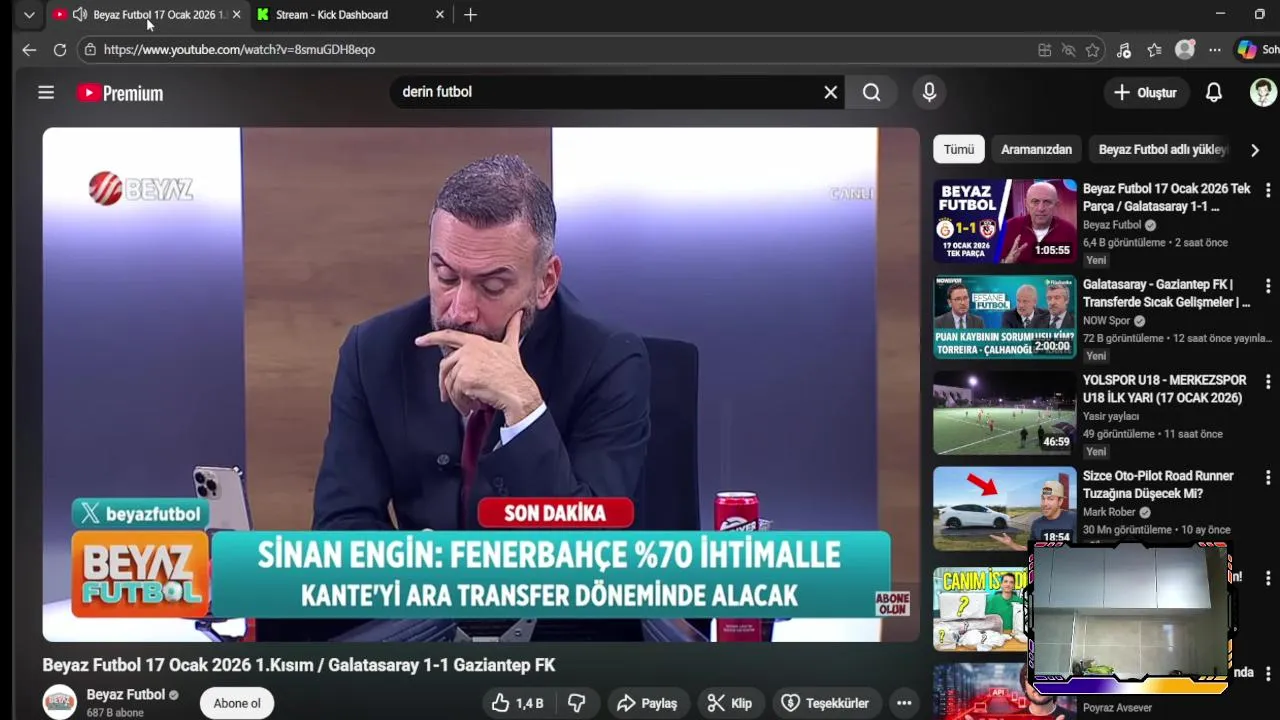Clear the search text with the X icon
The height and width of the screenshot is (720, 1280).
[830, 92]
